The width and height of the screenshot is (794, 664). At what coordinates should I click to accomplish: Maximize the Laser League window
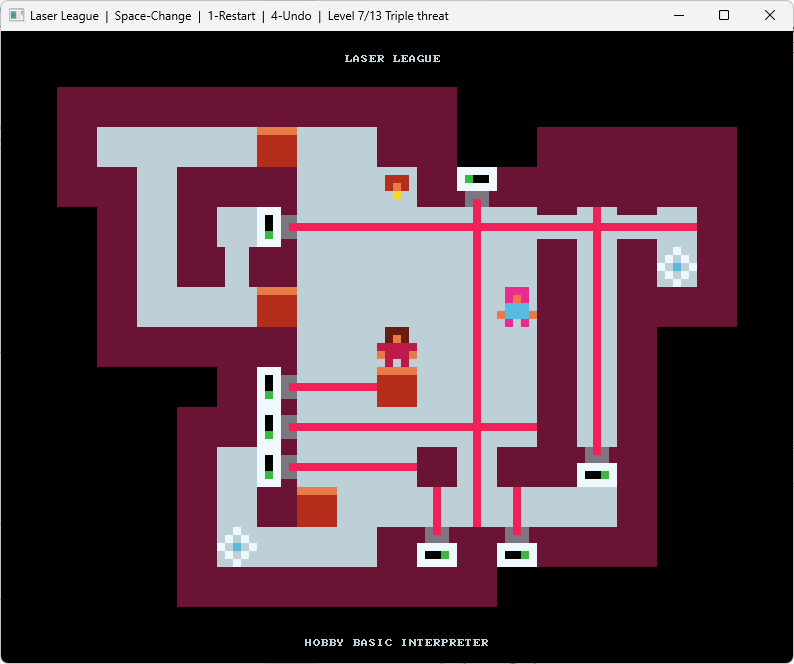(724, 15)
